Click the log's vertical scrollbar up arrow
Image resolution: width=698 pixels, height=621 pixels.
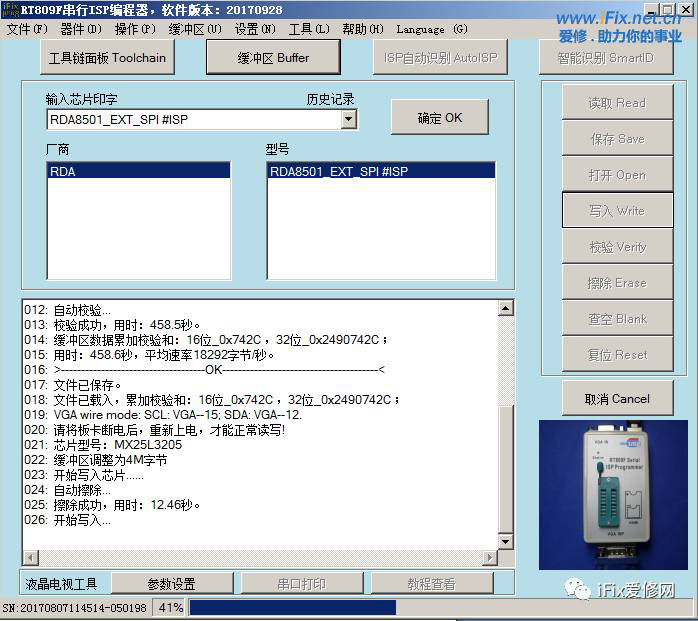[505, 309]
